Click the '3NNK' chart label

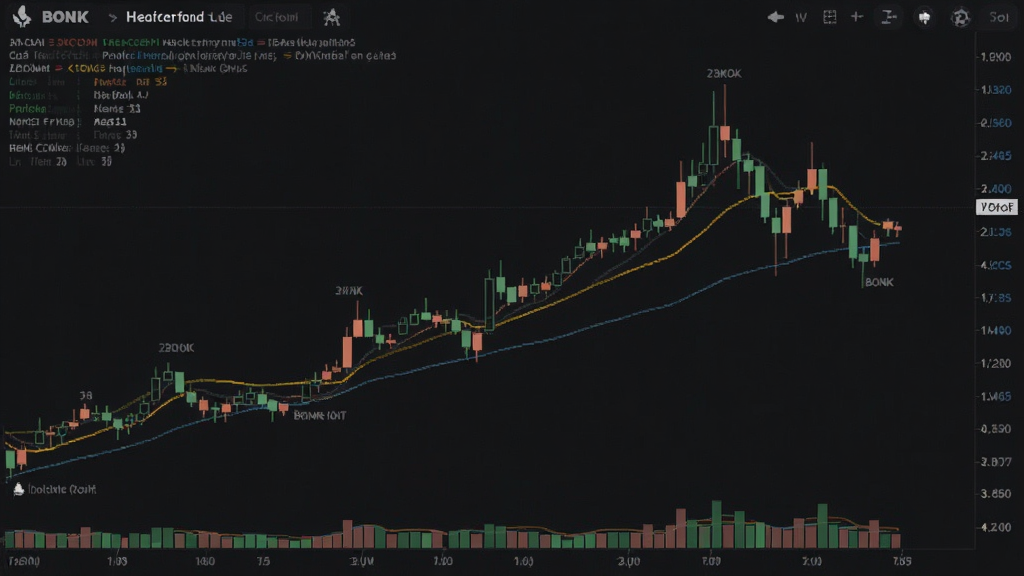349,291
